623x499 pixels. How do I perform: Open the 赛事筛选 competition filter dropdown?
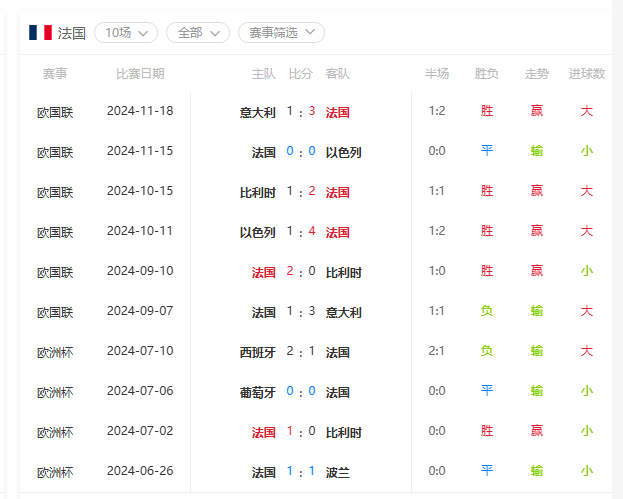click(281, 33)
